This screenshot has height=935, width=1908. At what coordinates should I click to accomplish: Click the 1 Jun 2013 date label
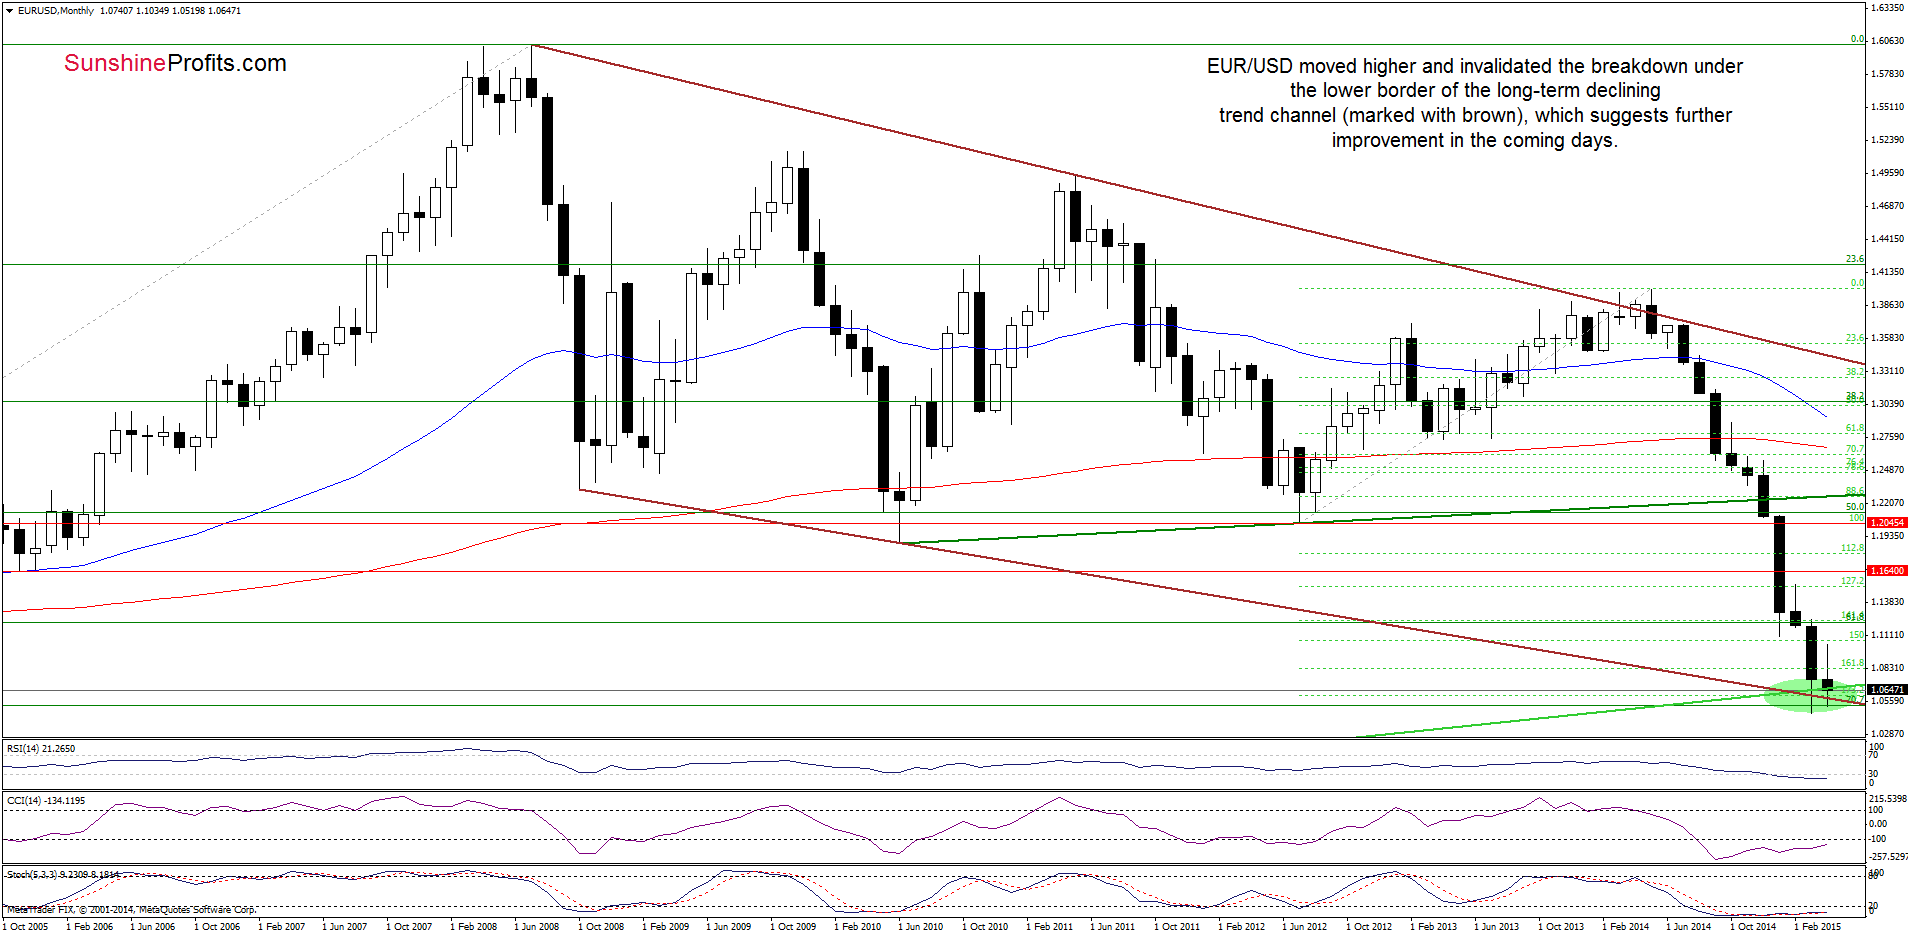pos(1497,927)
